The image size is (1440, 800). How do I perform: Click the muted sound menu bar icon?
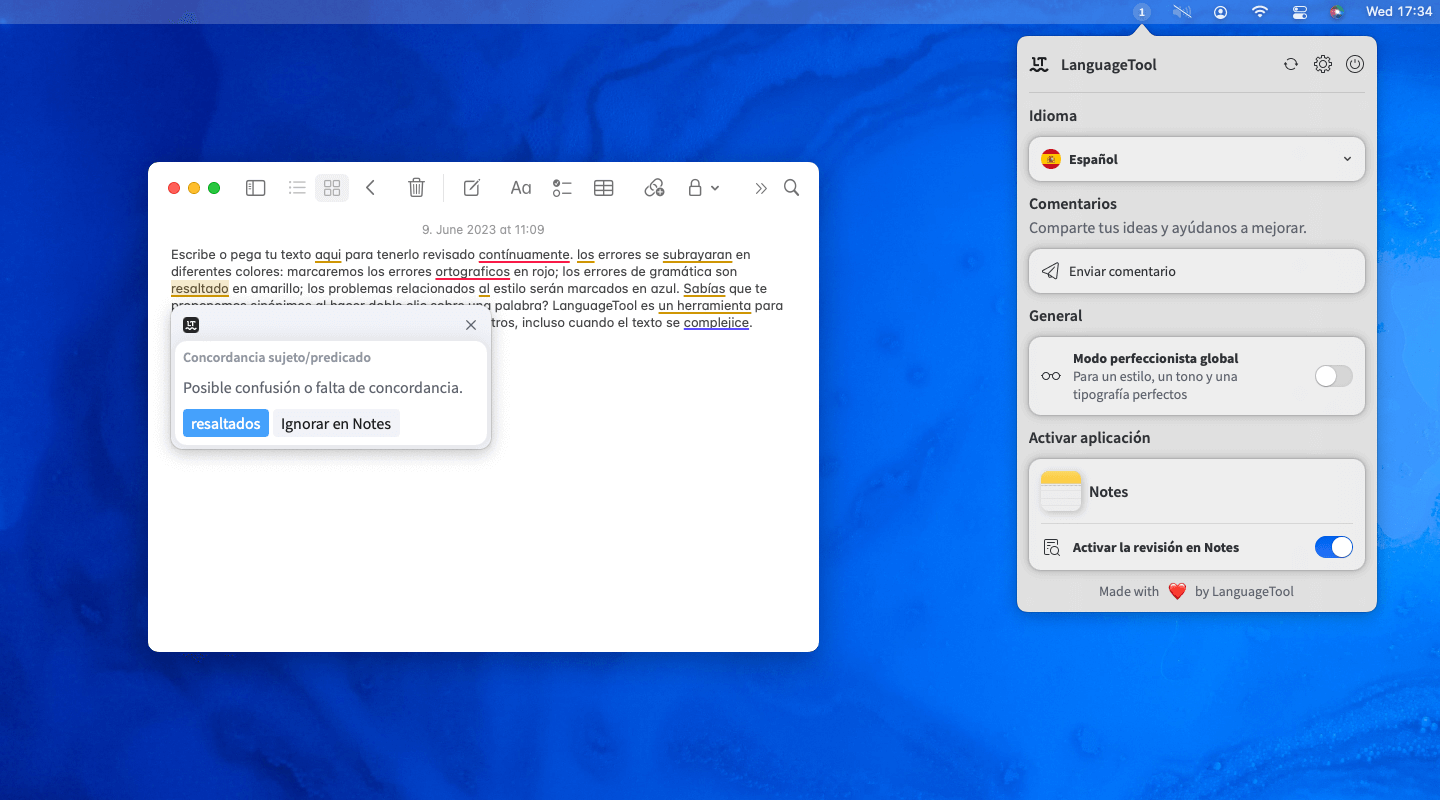coord(1183,12)
